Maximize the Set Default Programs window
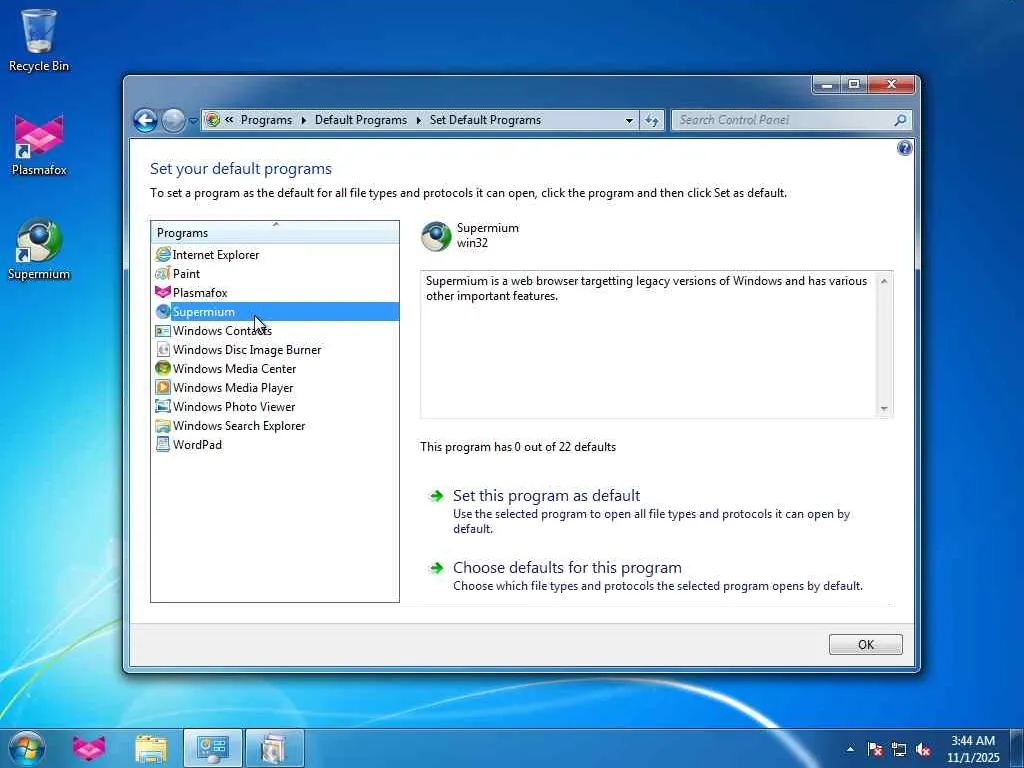This screenshot has width=1024, height=768. [854, 85]
